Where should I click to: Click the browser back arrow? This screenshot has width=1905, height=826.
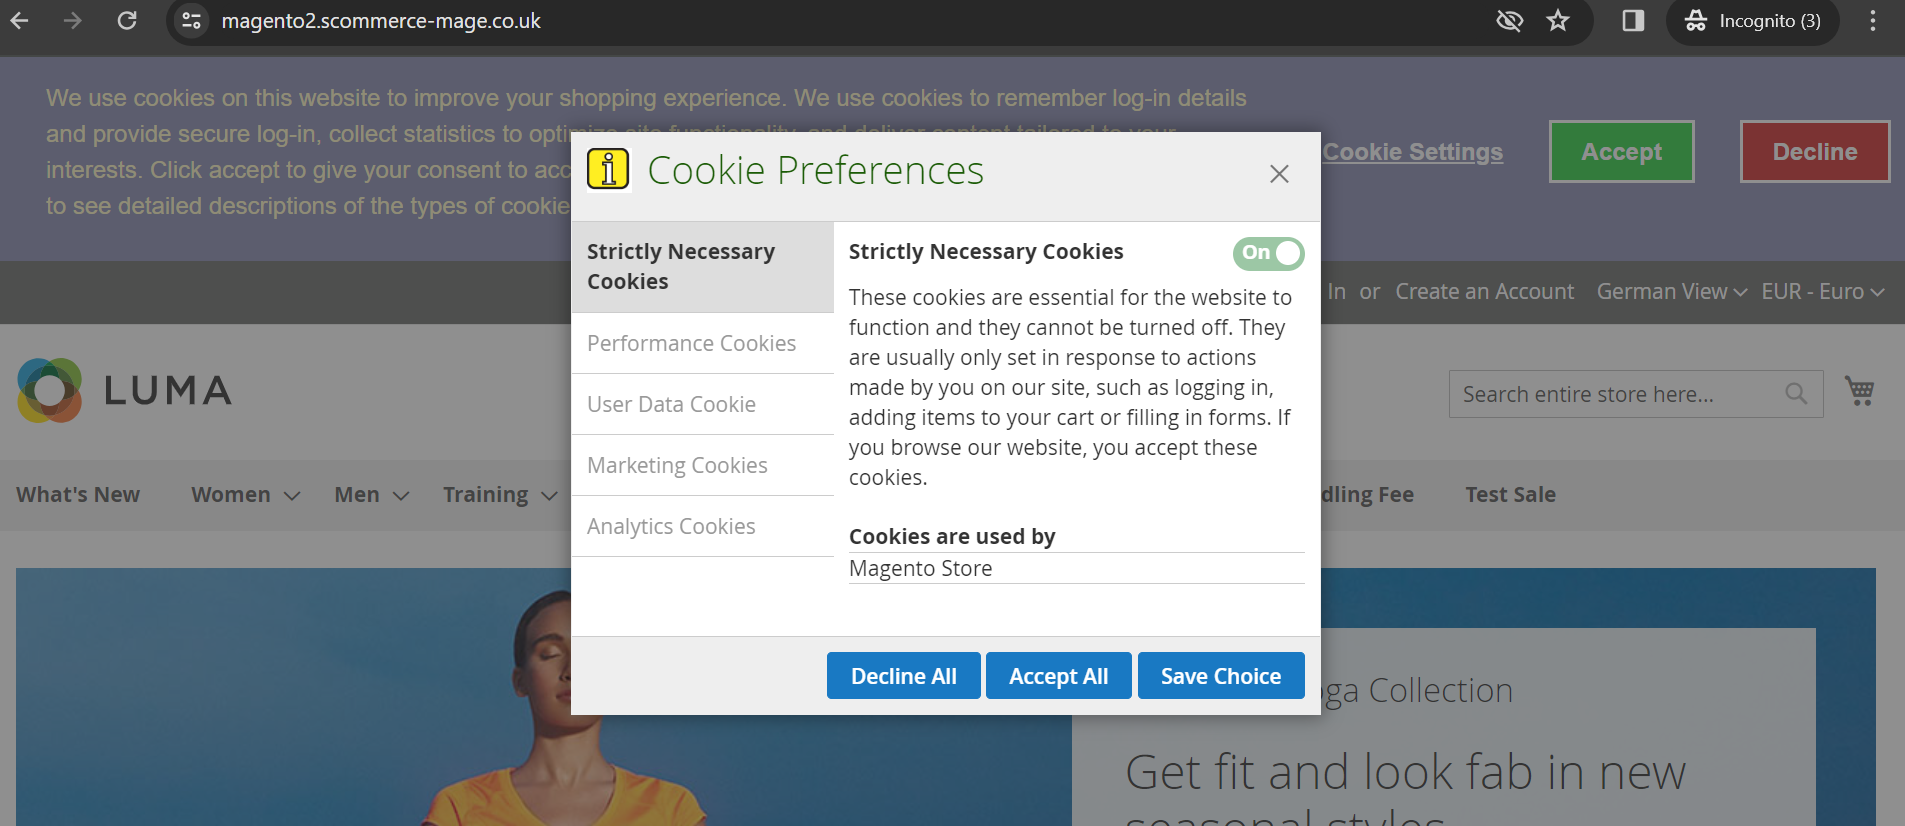pos(20,21)
